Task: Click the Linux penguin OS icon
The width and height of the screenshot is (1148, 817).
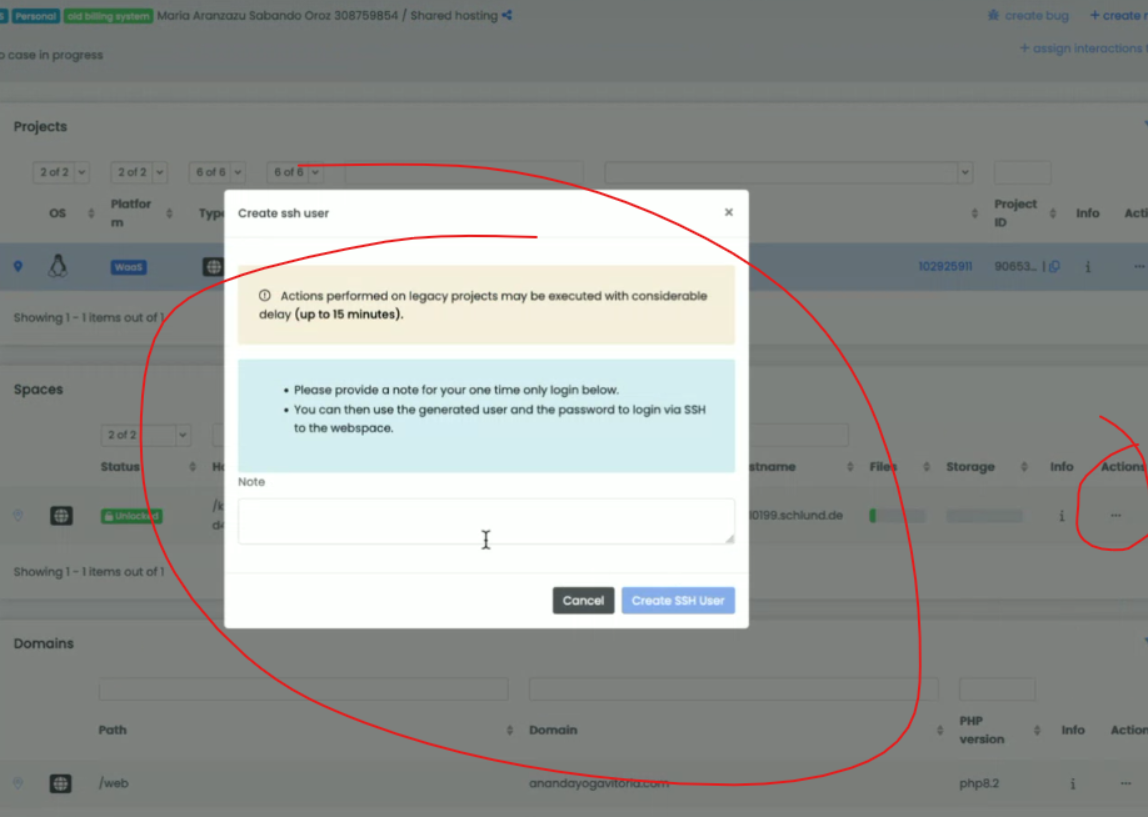Action: pos(58,266)
